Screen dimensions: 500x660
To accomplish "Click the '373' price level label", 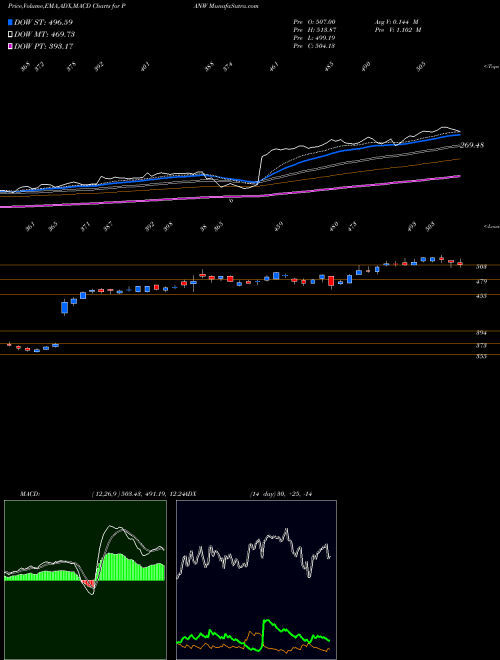I will (481, 346).
